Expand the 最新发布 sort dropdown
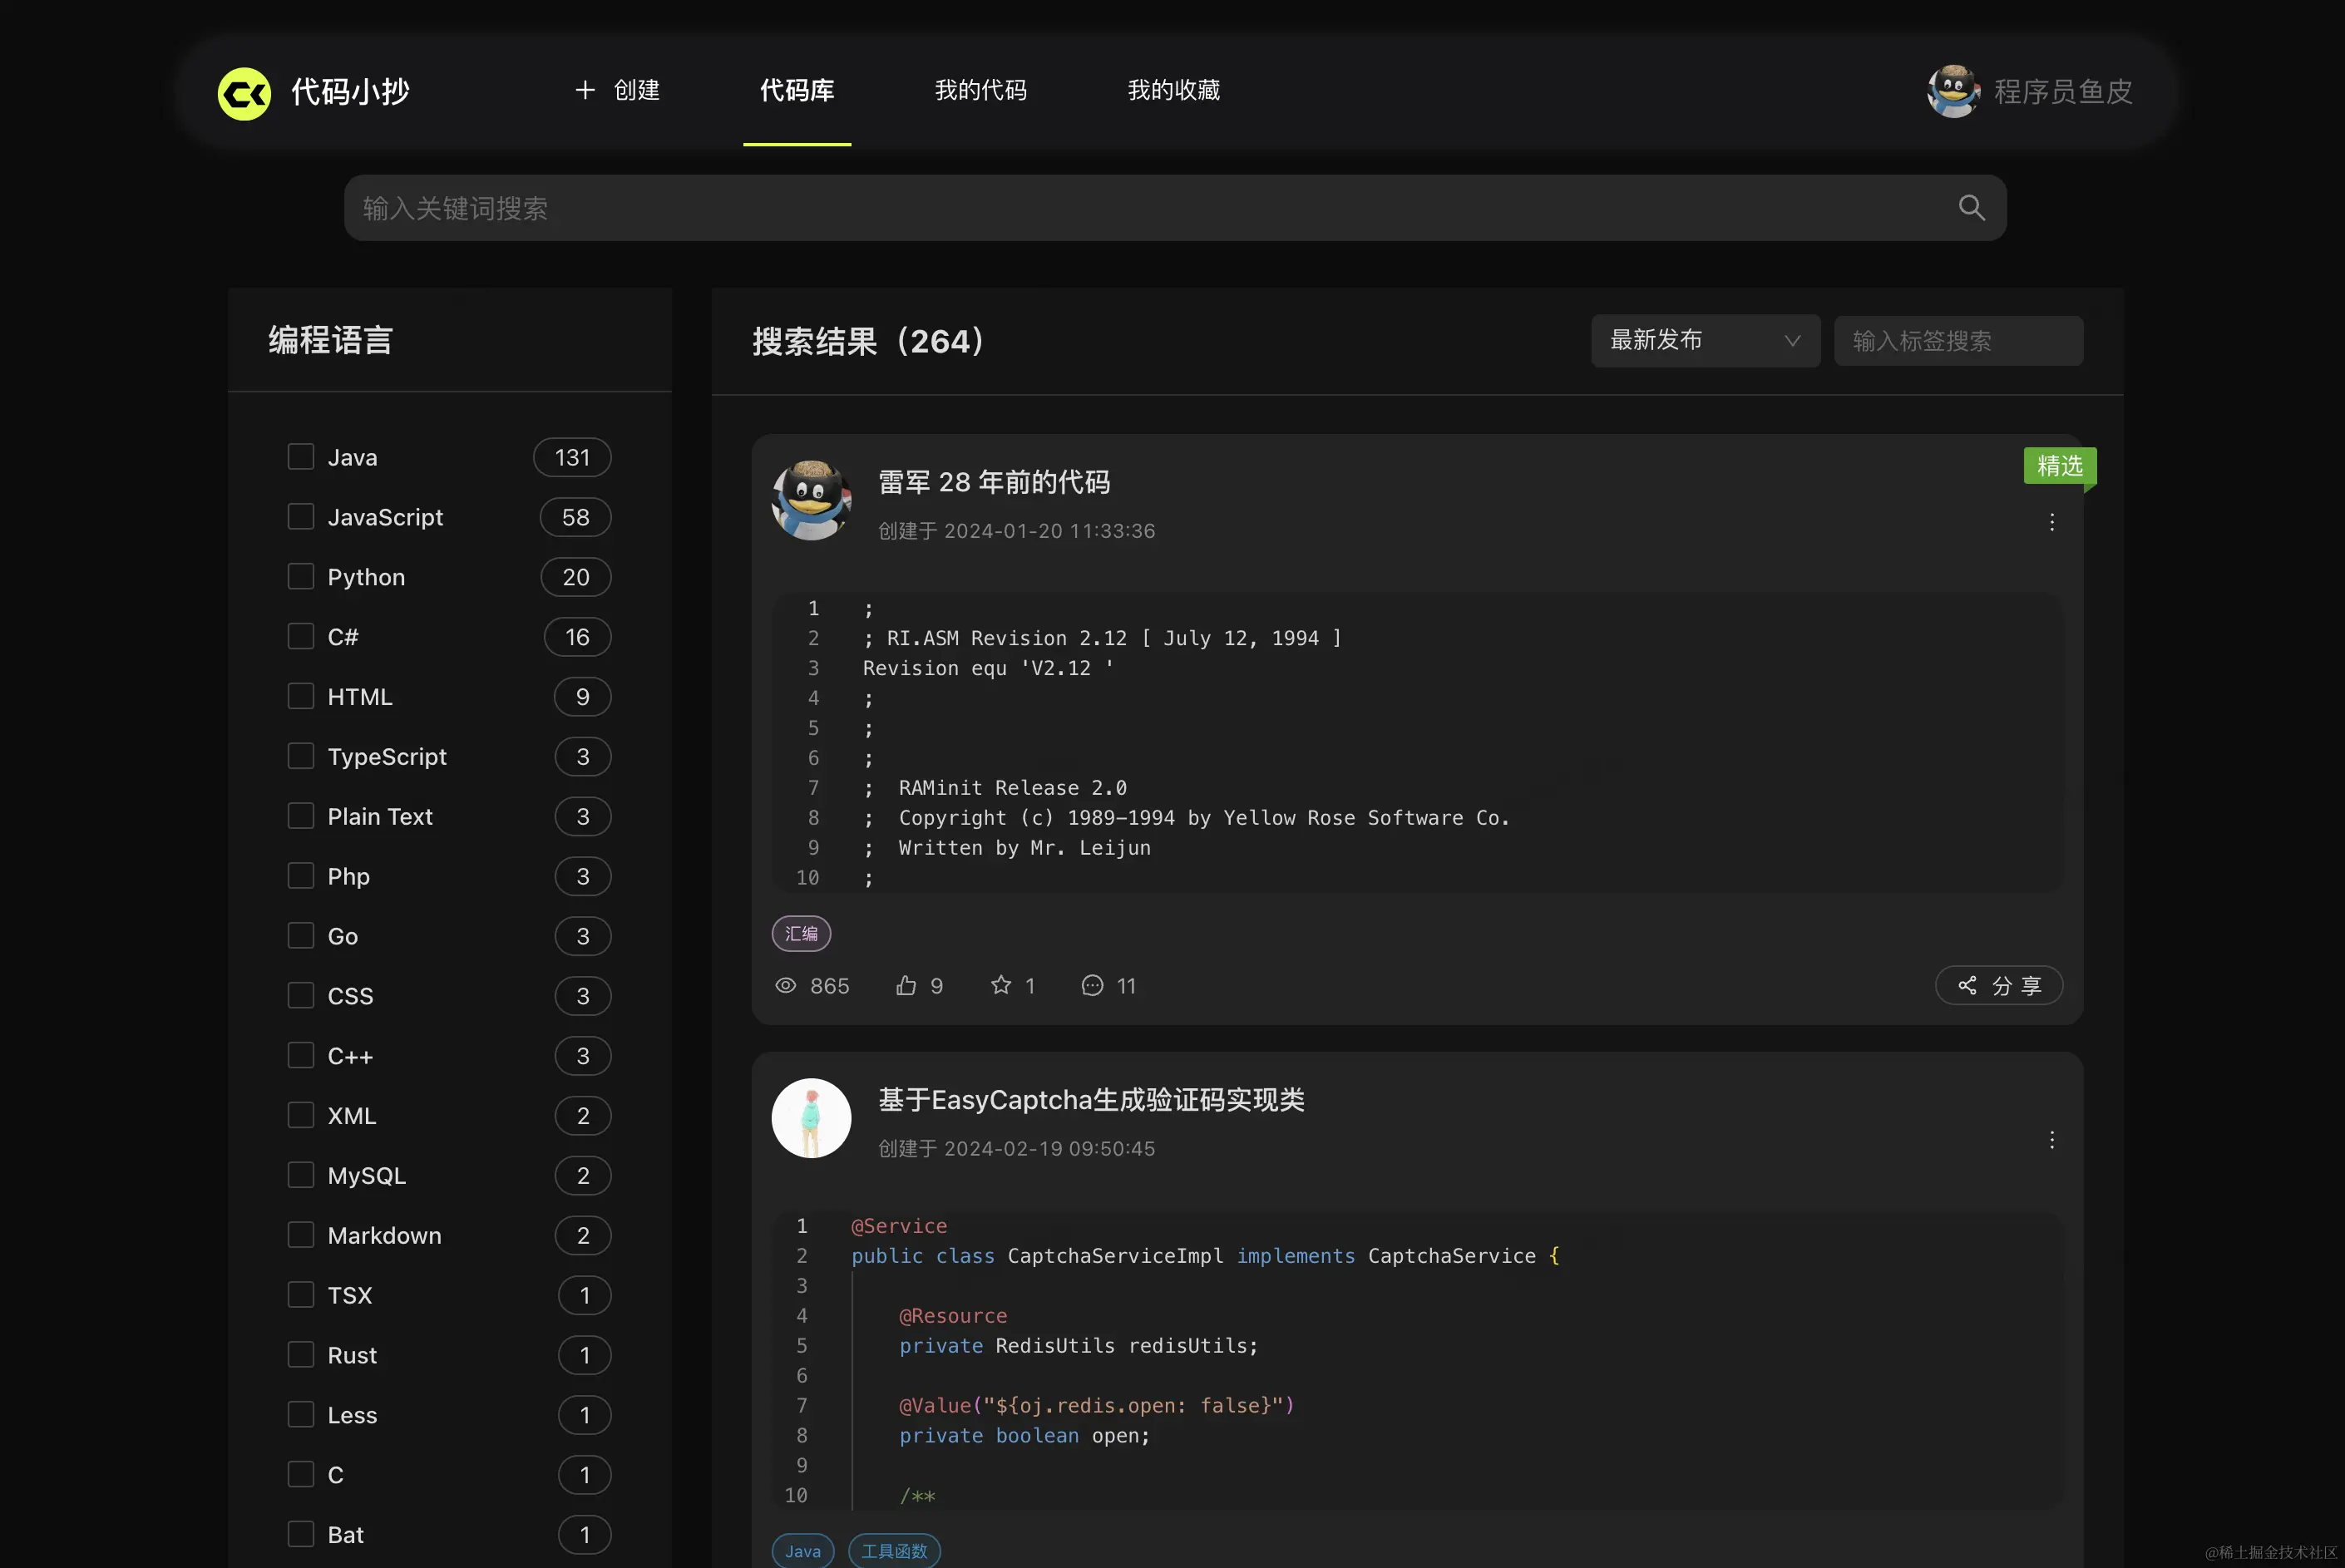2345x1568 pixels. click(1705, 341)
